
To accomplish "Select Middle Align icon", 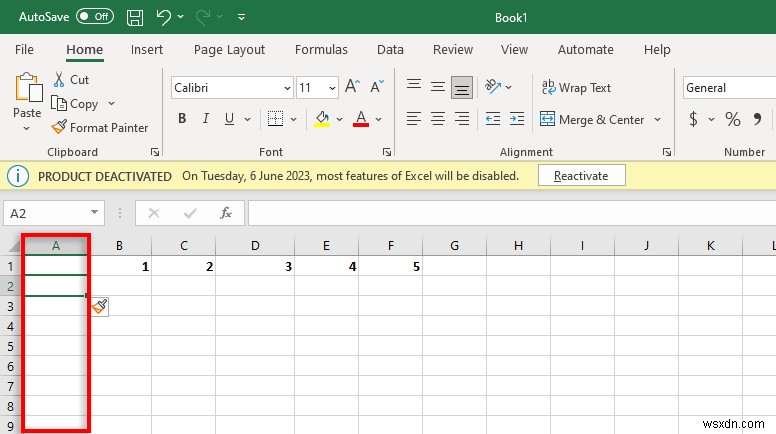I will pyautogui.click(x=437, y=87).
